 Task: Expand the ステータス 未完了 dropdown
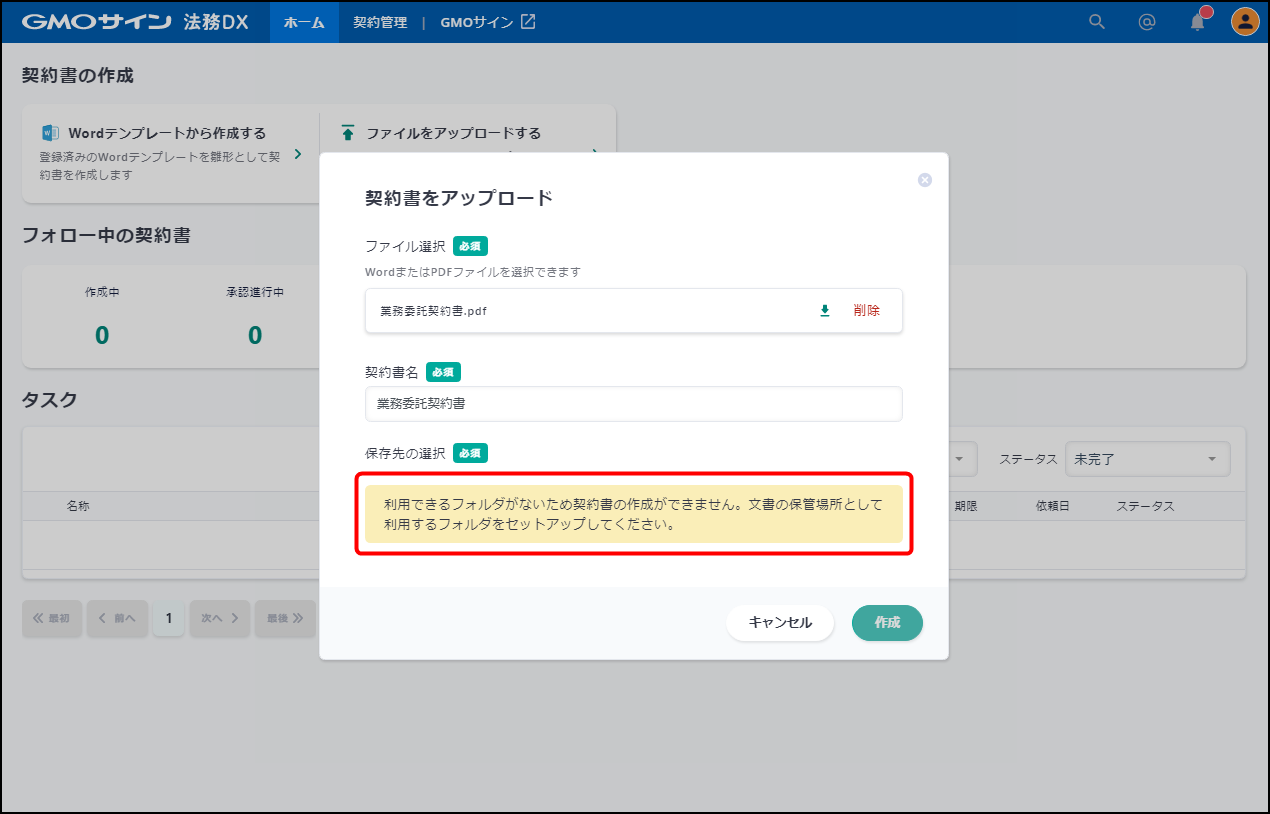pos(1147,459)
